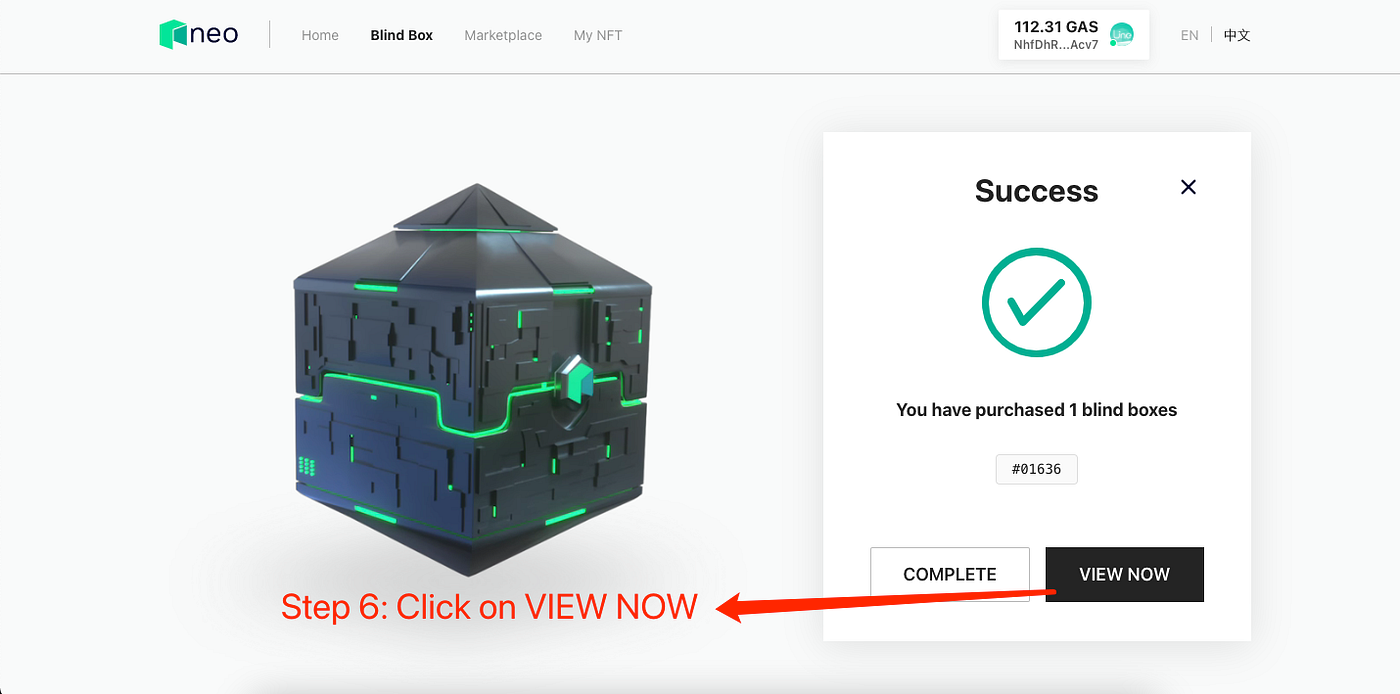
Task: Select wallet address NhfDhR...Acv7
Action: 1056,45
